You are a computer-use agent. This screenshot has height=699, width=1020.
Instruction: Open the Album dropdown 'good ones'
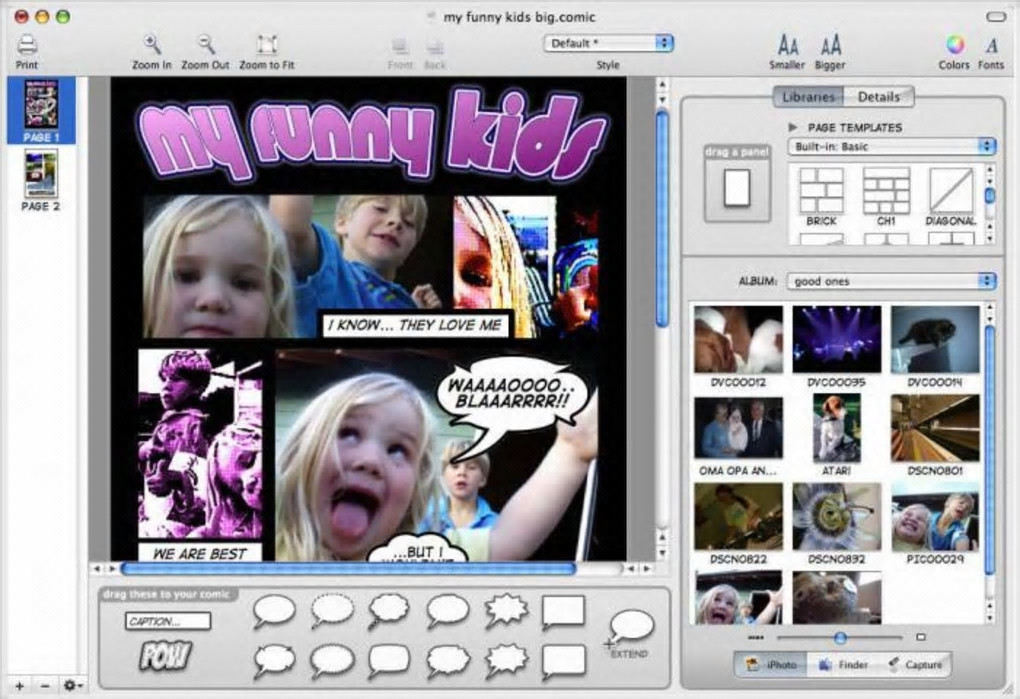click(891, 281)
